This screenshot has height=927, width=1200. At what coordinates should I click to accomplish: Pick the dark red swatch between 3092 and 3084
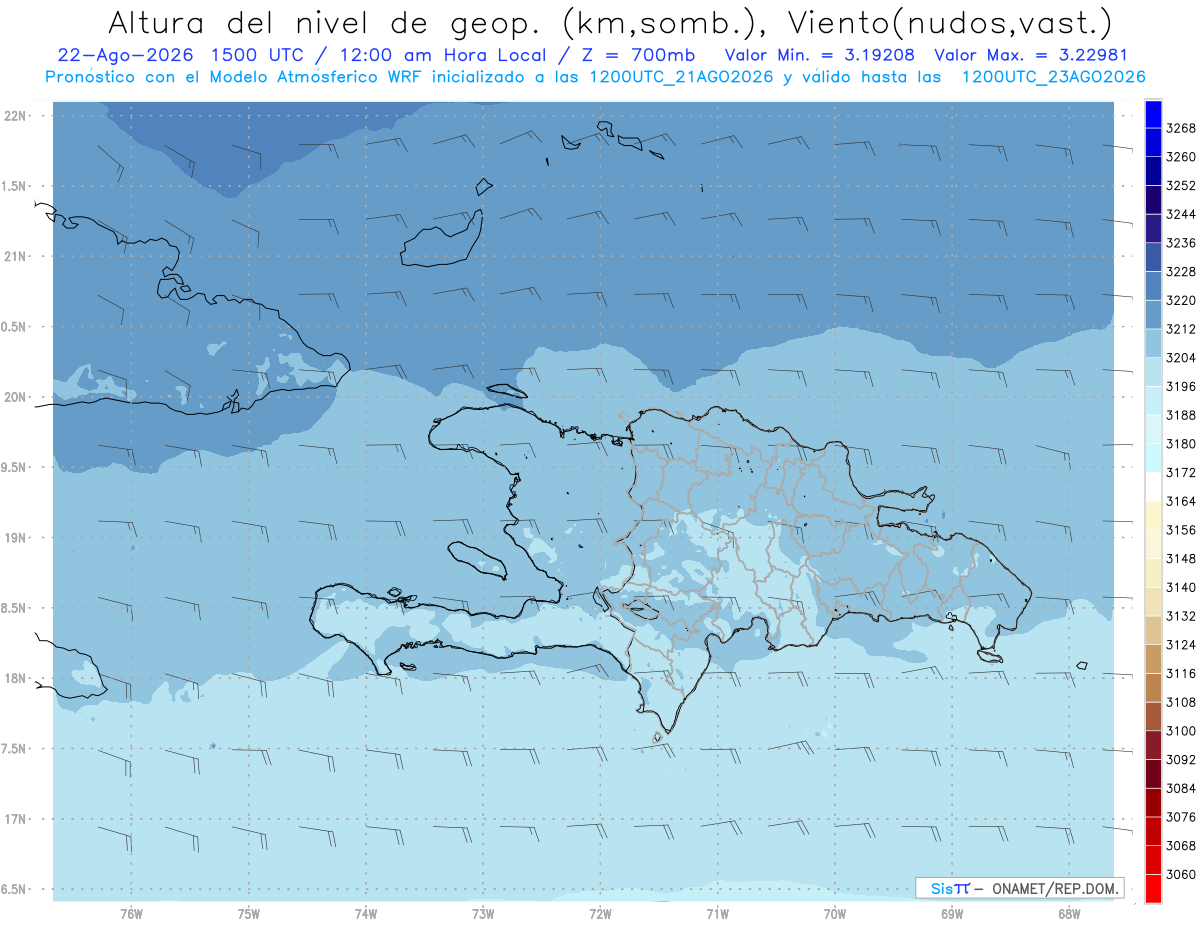pyautogui.click(x=1153, y=774)
